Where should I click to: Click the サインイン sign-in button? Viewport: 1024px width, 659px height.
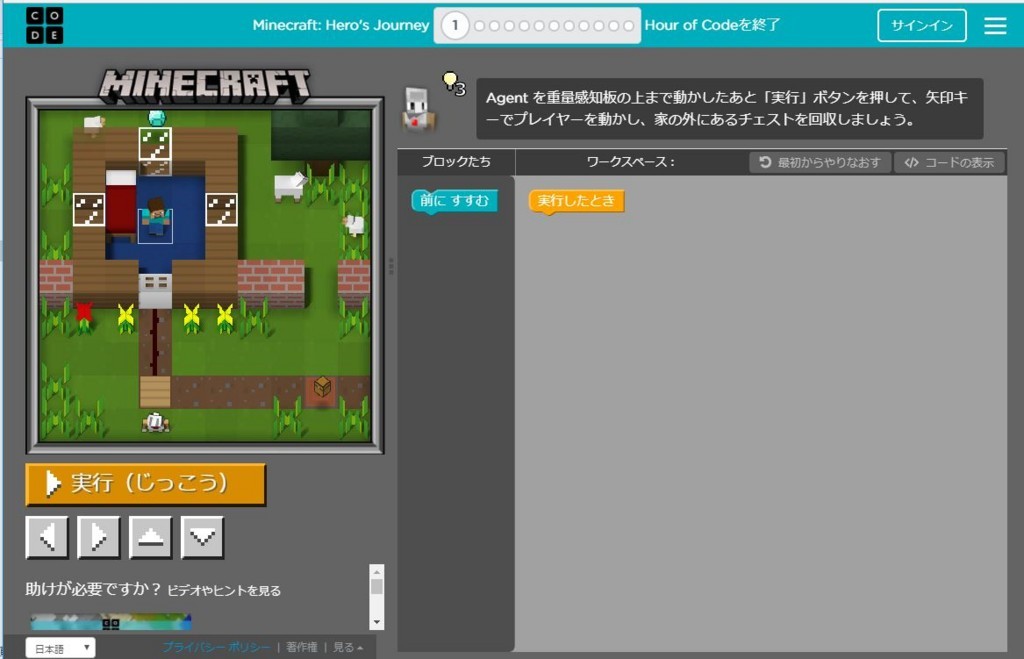coord(921,25)
